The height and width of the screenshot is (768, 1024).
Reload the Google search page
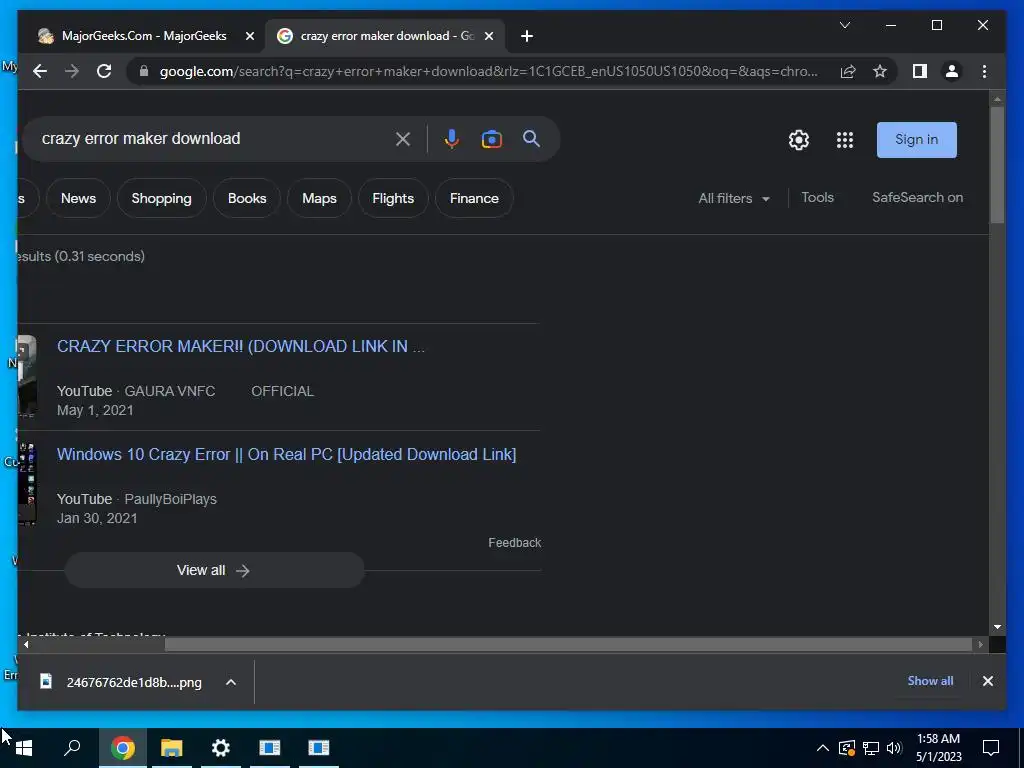[104, 71]
